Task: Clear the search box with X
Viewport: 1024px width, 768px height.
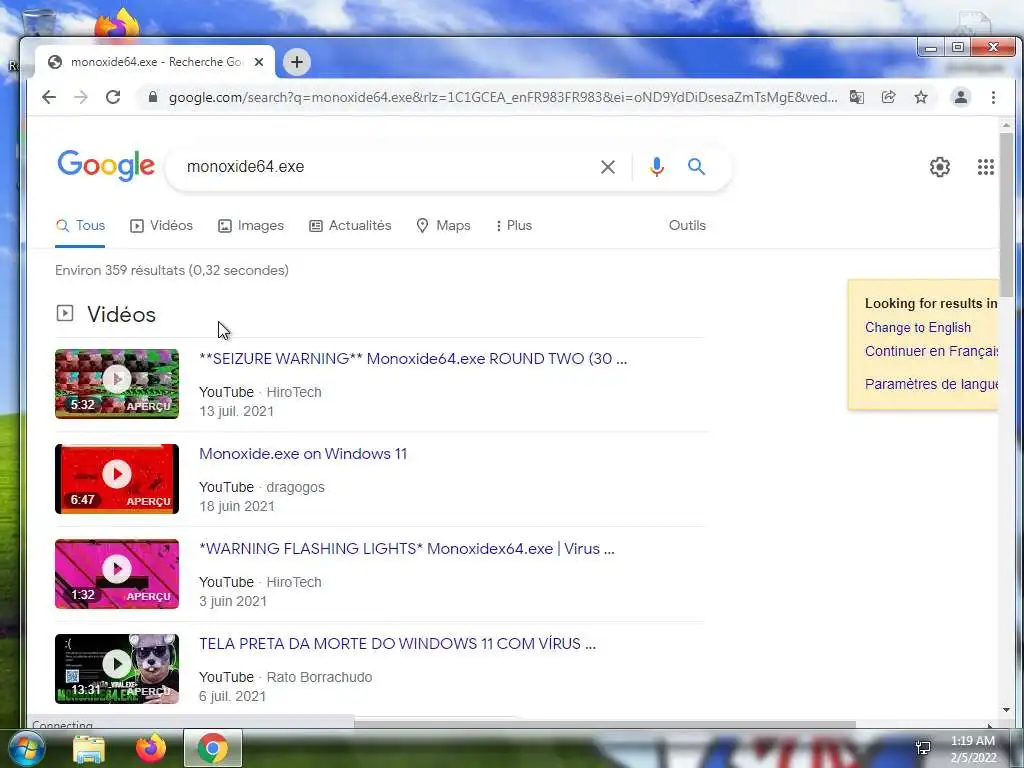Action: pos(607,167)
